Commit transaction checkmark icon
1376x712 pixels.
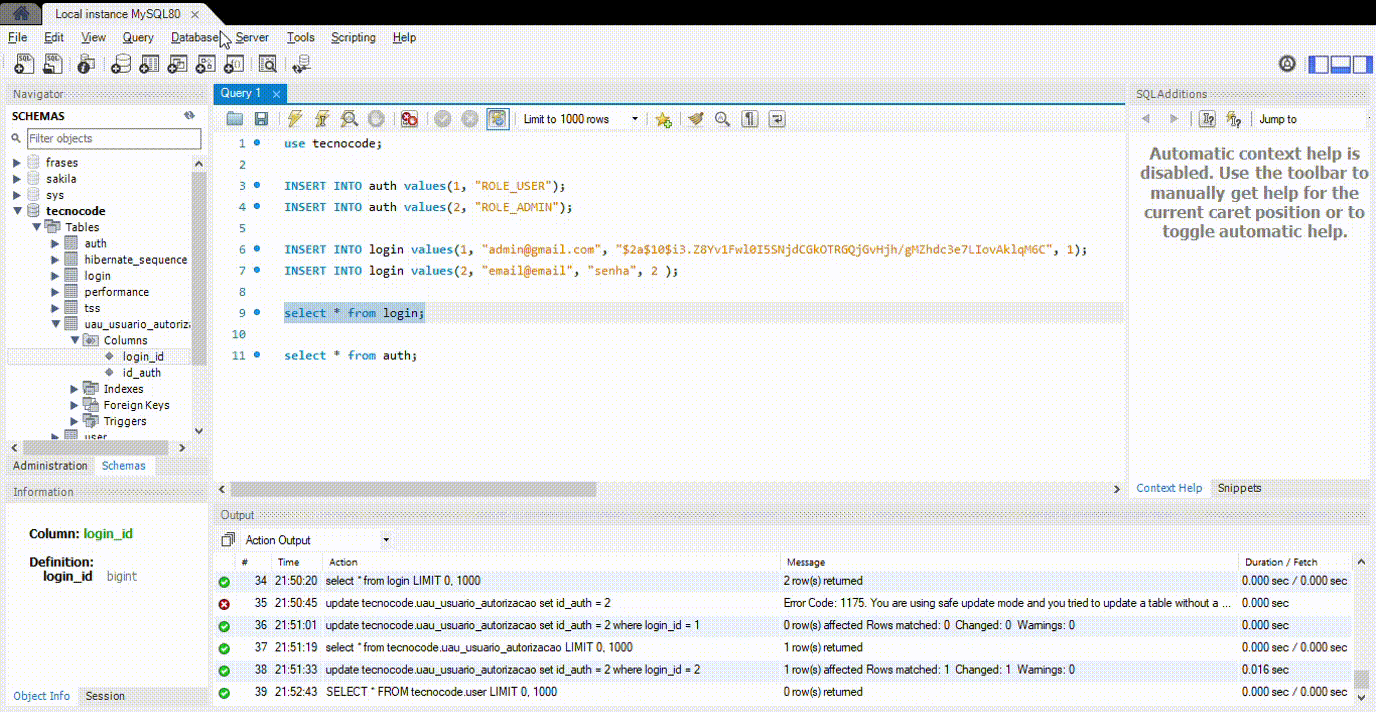pos(442,119)
